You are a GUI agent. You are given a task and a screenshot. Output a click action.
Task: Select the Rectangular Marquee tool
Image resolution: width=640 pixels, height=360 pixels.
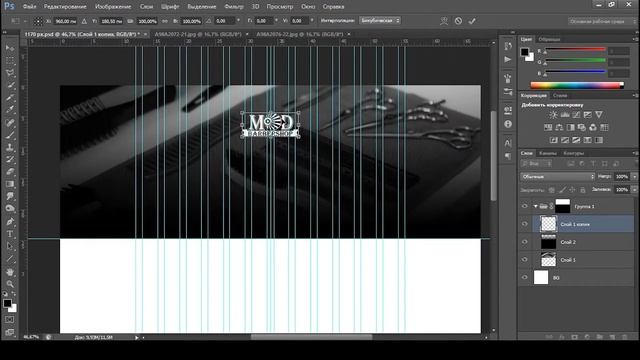pos(10,61)
